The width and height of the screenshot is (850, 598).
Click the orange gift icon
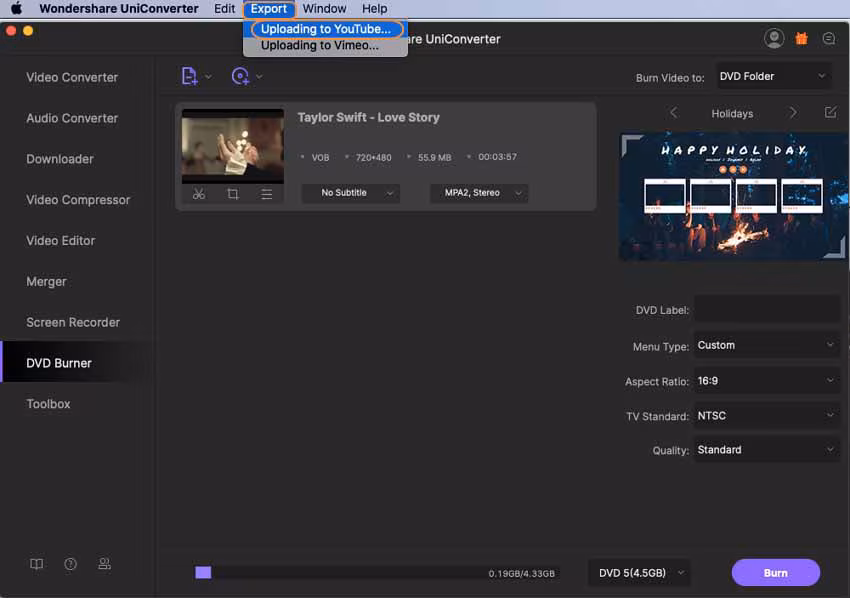[801, 38]
